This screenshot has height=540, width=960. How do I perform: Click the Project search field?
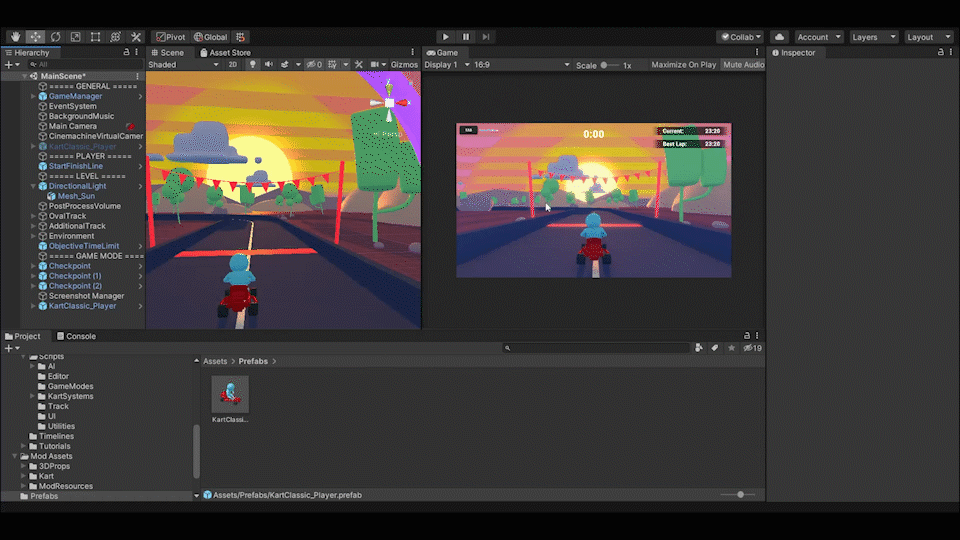coord(596,348)
